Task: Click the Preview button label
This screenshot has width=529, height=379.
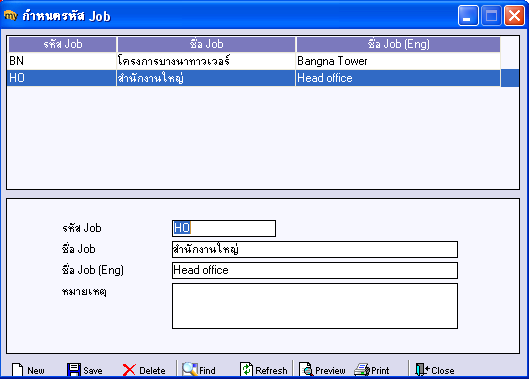Action: coord(330,371)
